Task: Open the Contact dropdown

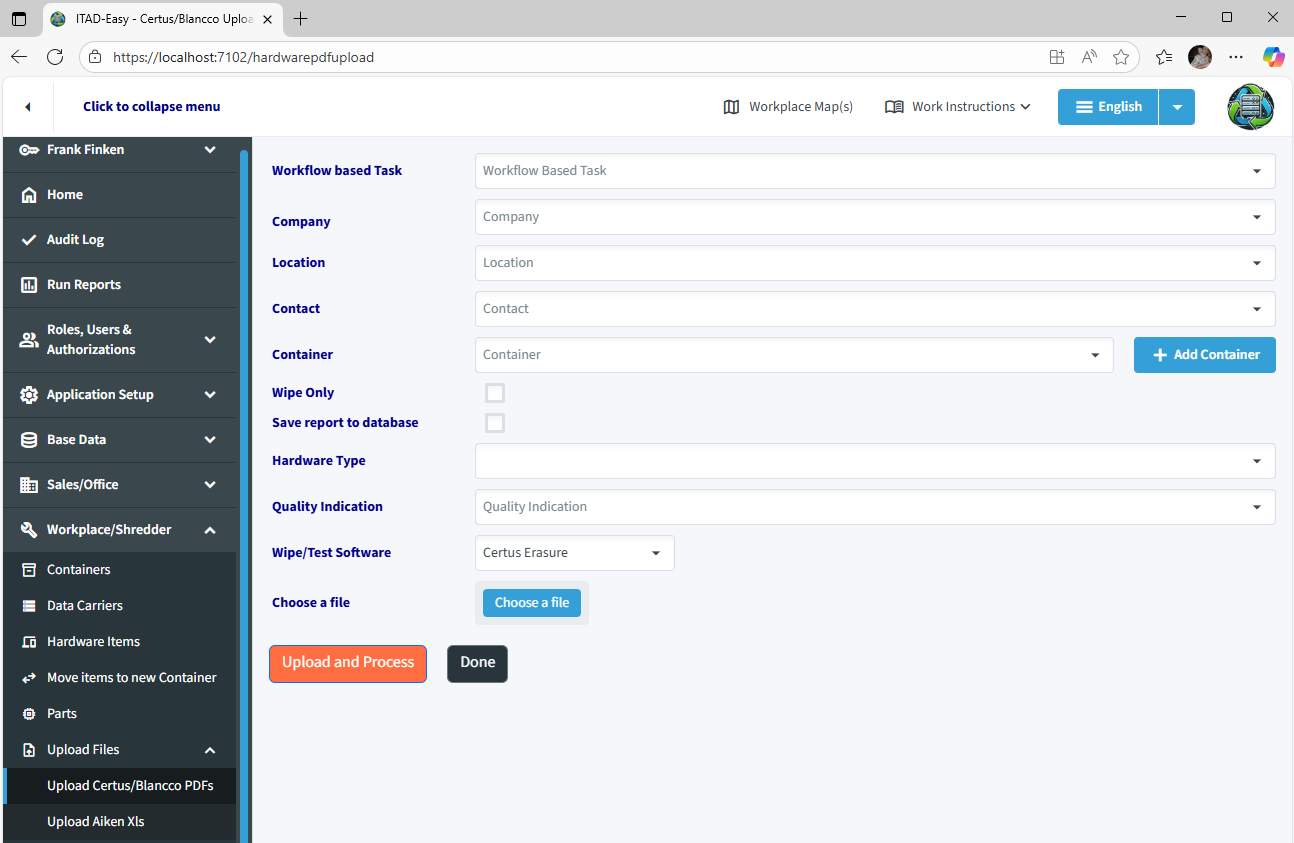Action: pos(875,309)
